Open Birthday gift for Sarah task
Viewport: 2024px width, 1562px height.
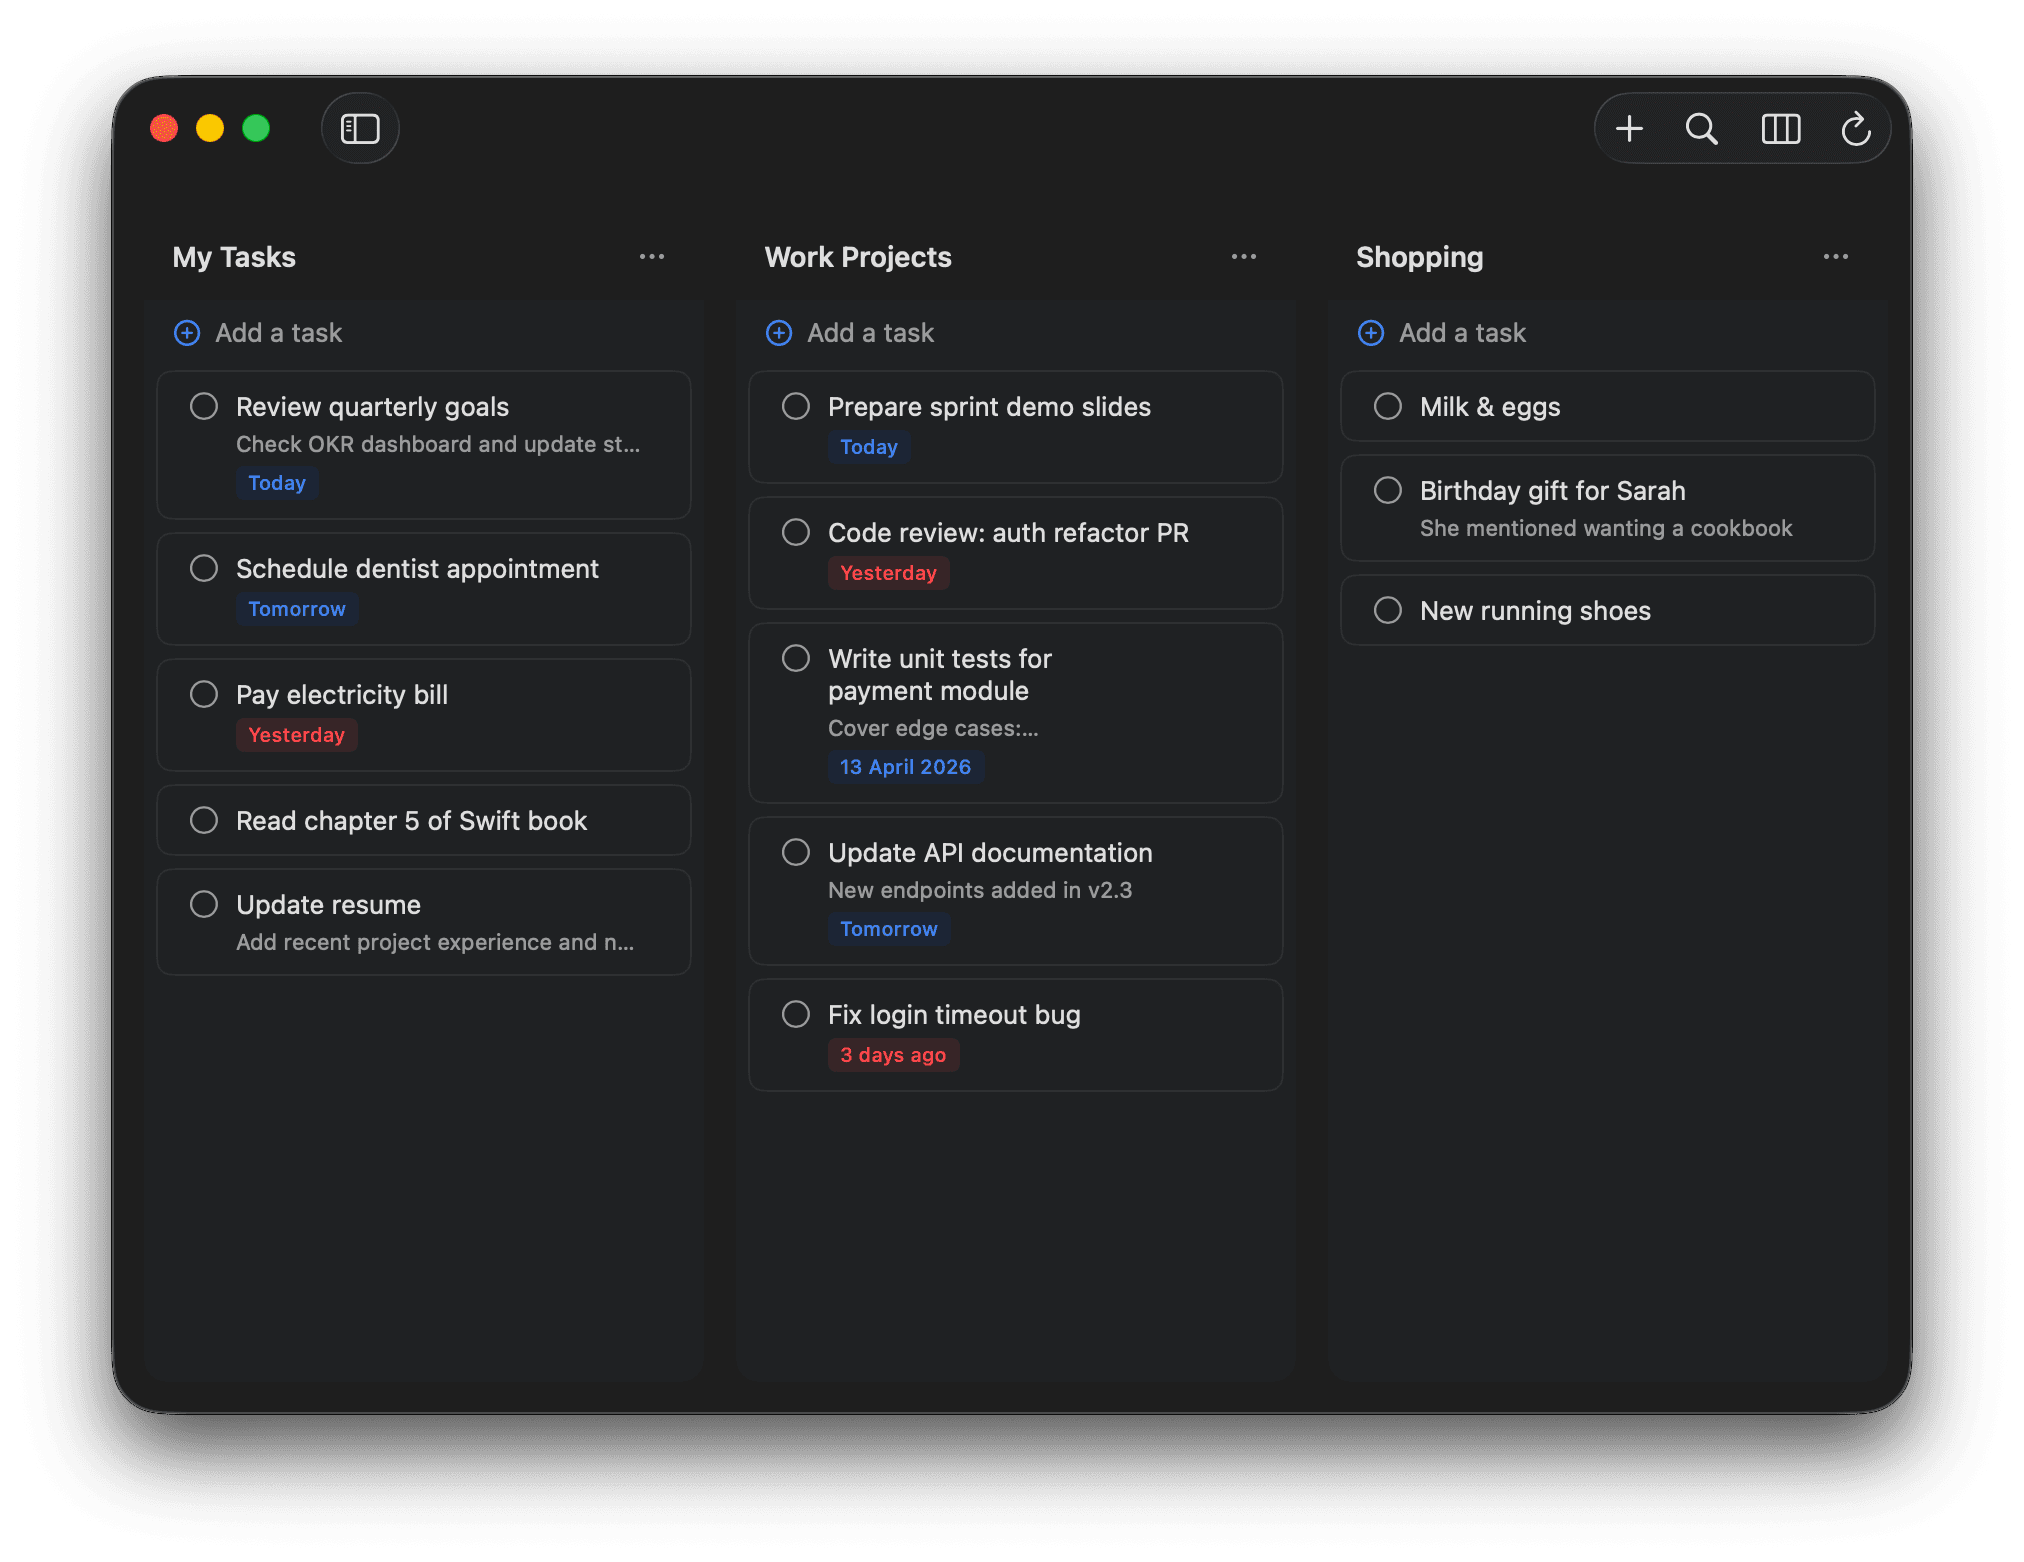(1552, 491)
